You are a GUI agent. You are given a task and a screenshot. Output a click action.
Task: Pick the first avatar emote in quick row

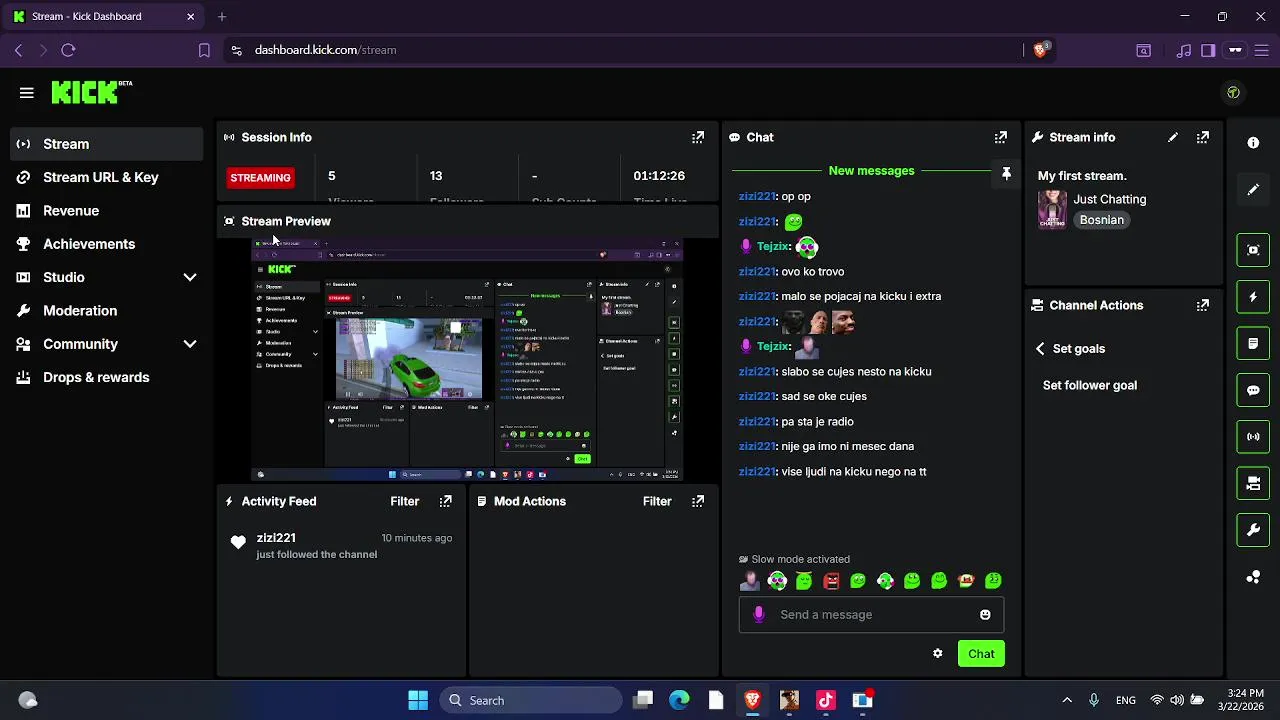pos(750,581)
